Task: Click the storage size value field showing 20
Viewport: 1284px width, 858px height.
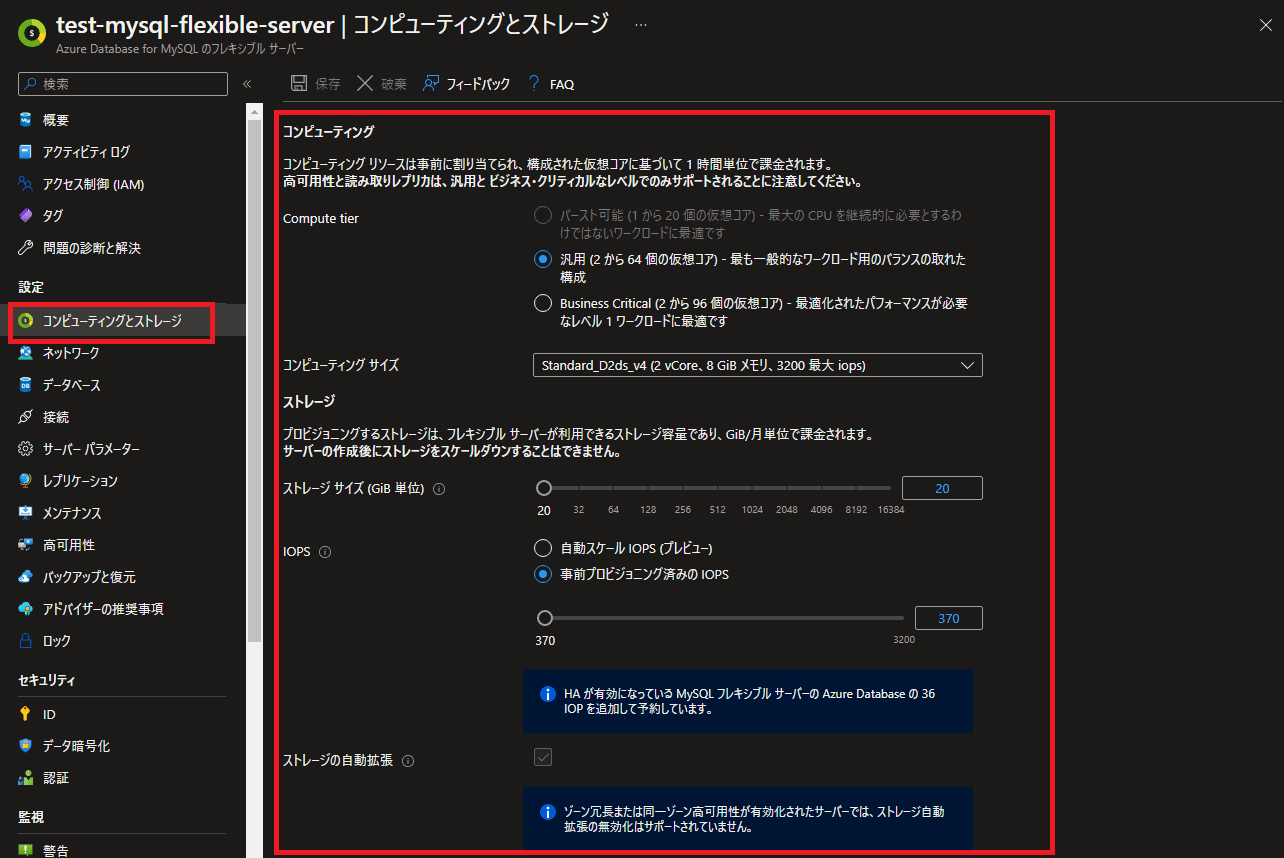Action: coord(942,488)
